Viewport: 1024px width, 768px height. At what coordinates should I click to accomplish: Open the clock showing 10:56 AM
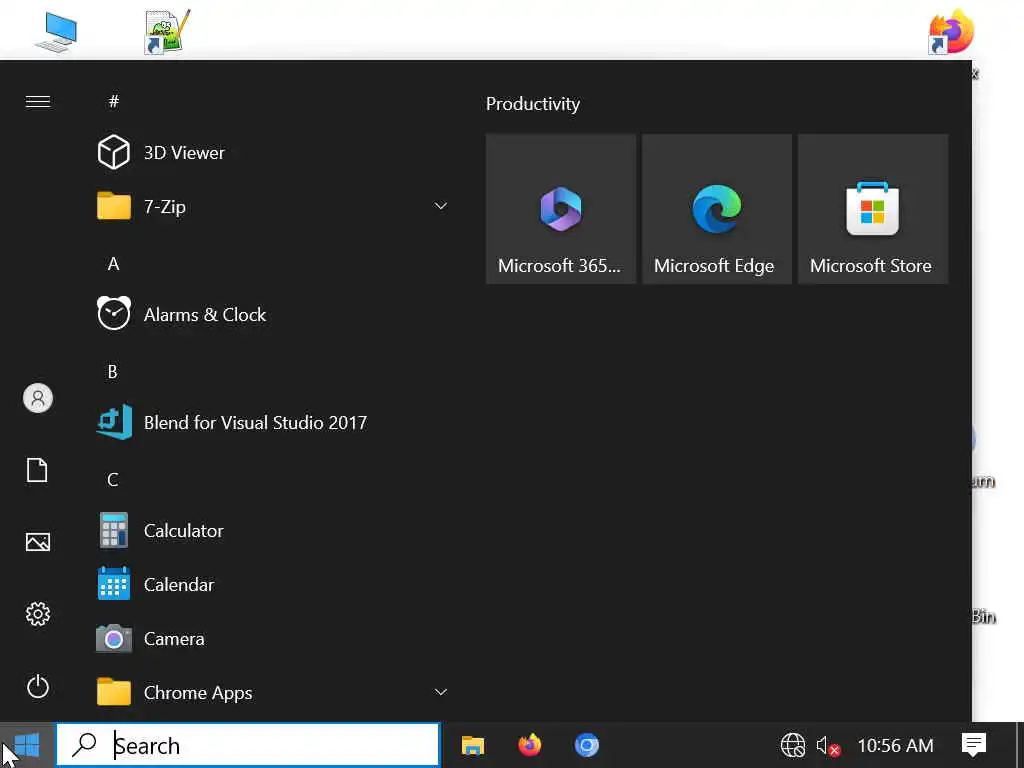click(x=895, y=745)
